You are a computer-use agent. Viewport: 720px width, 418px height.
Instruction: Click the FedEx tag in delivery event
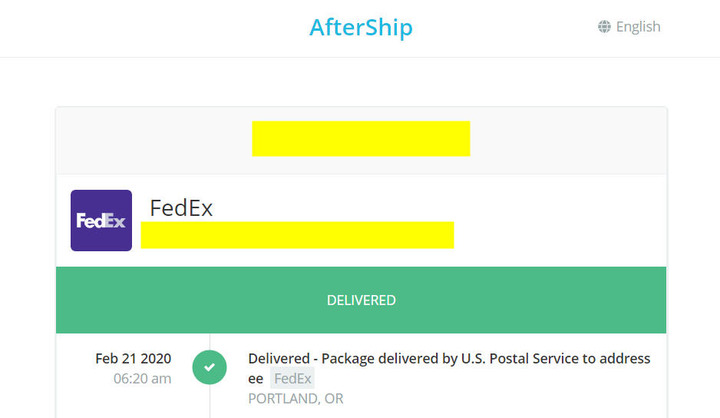pos(292,378)
